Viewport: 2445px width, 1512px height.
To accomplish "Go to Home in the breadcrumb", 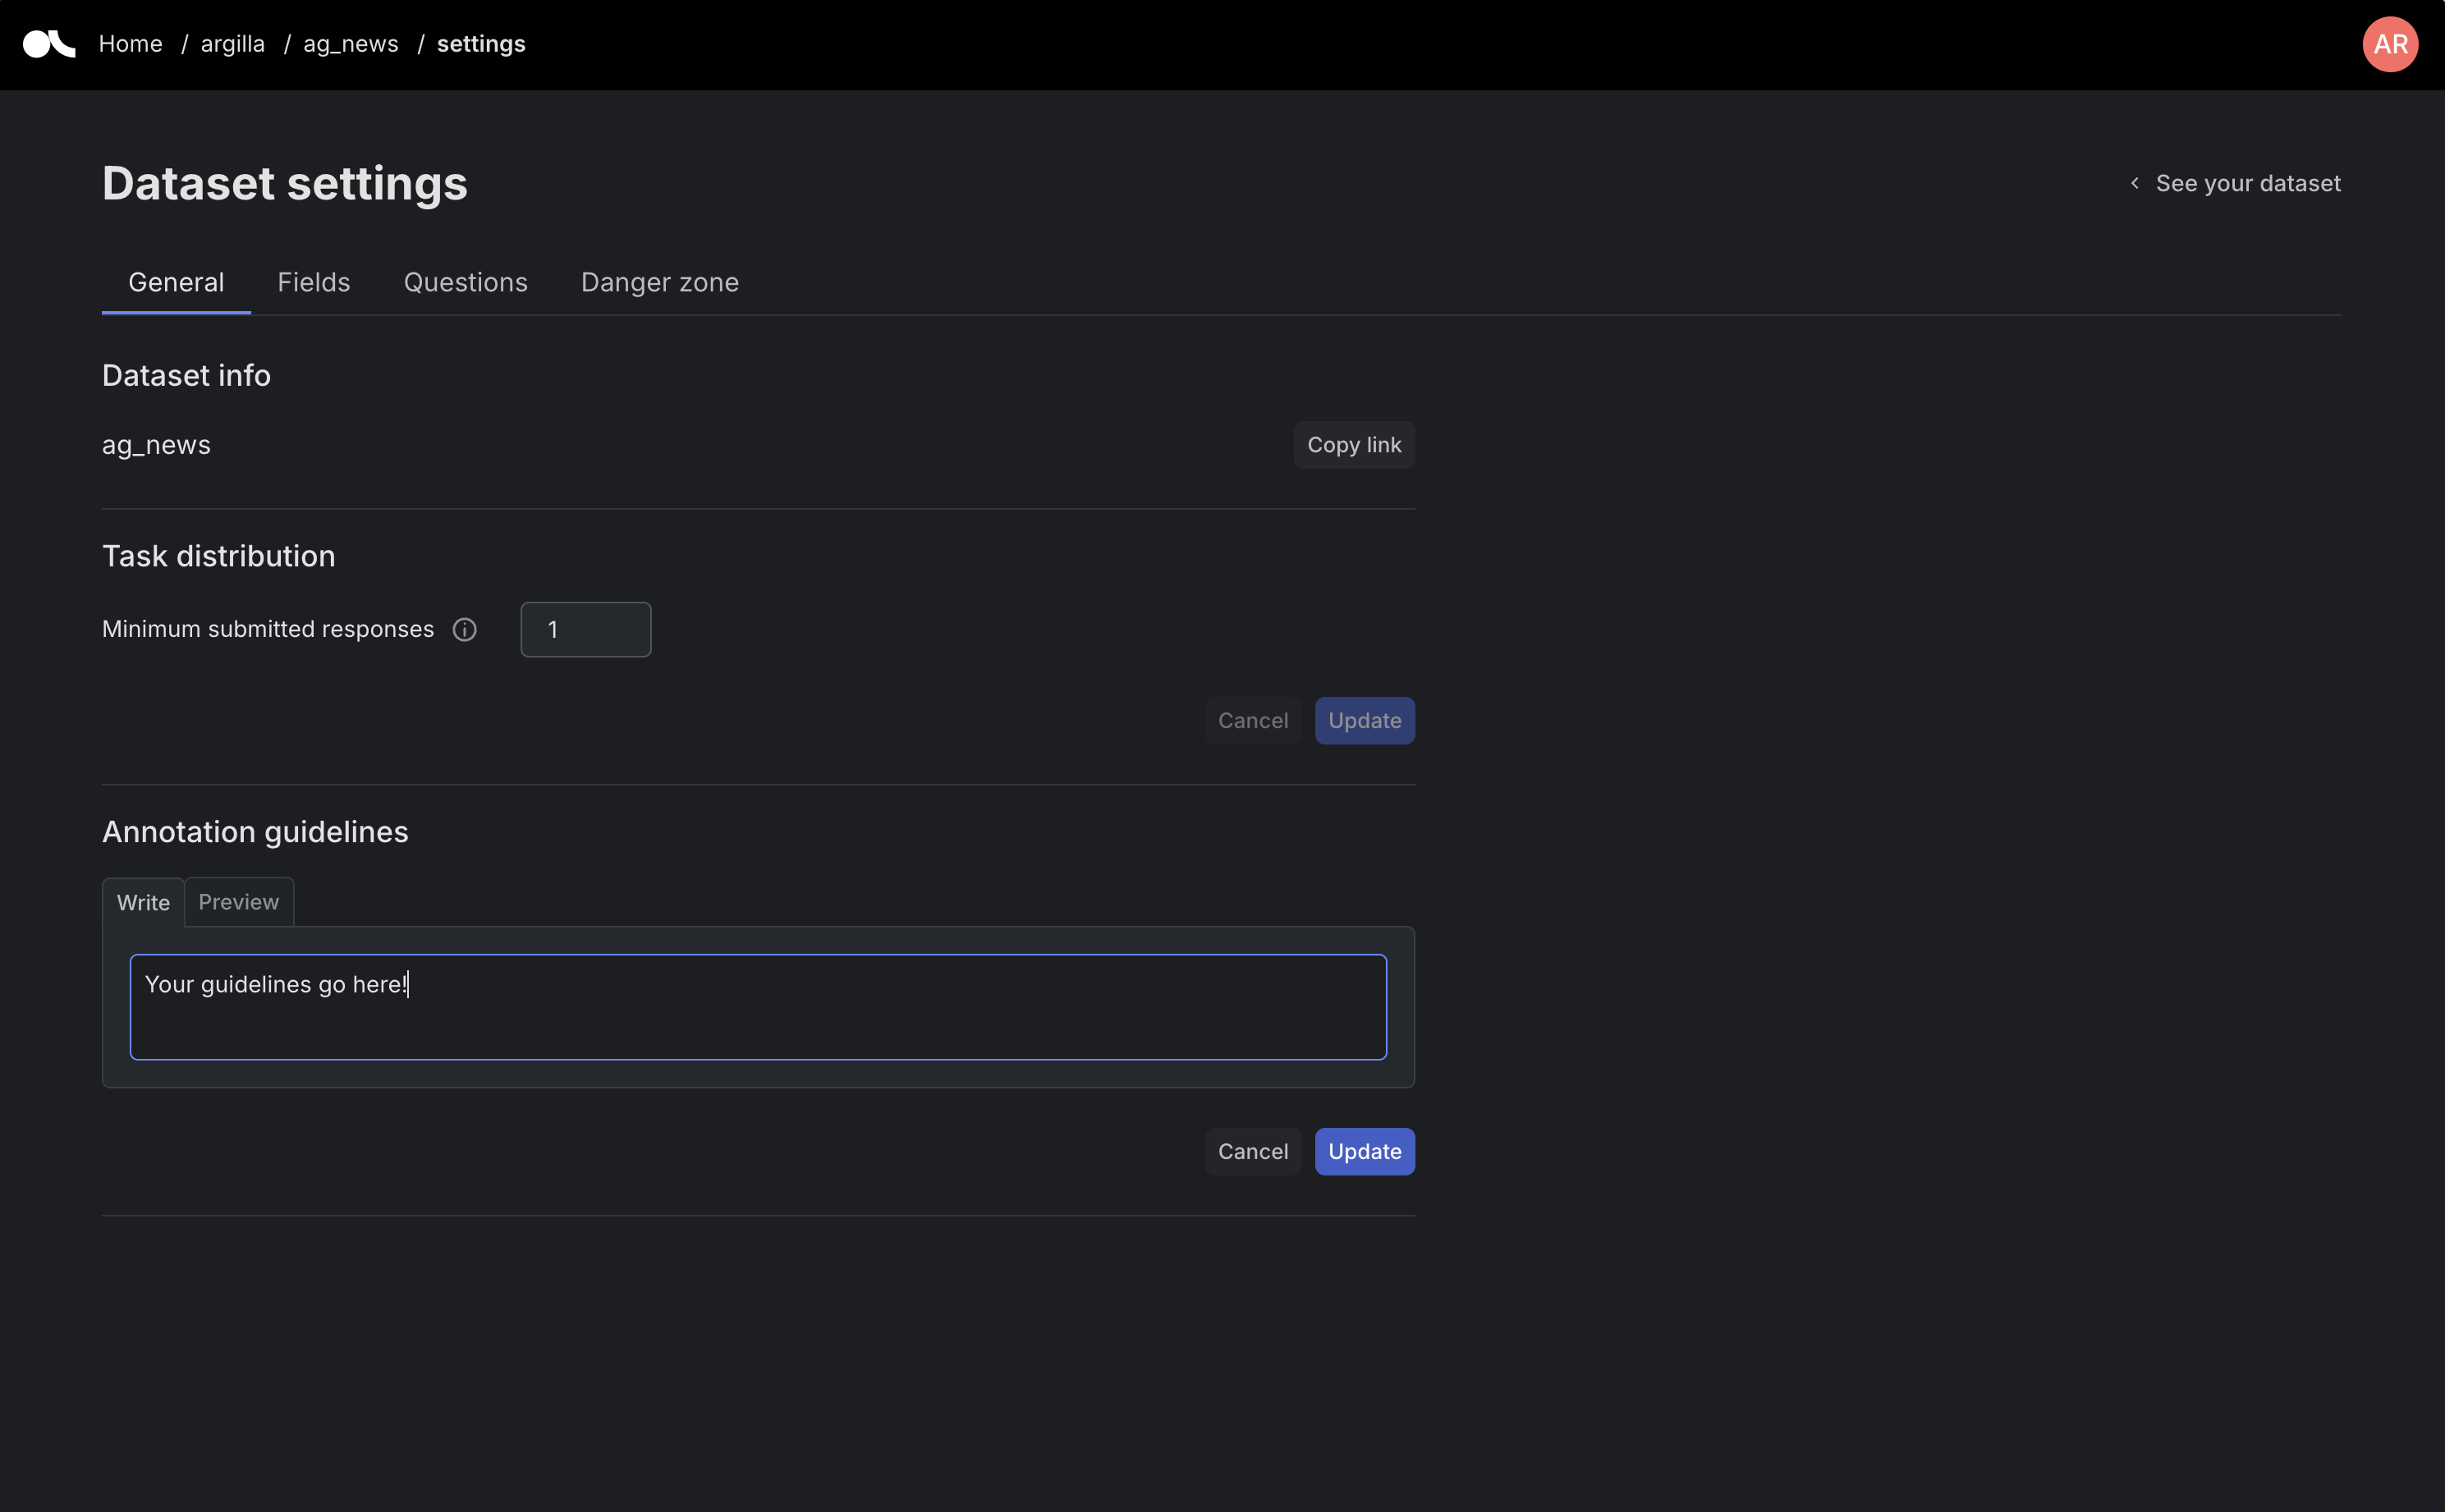I will [x=130, y=44].
